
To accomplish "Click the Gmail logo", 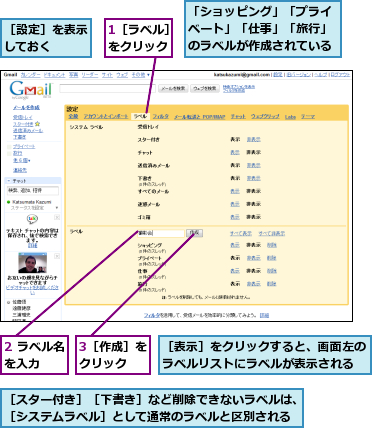I will (x=31, y=89).
